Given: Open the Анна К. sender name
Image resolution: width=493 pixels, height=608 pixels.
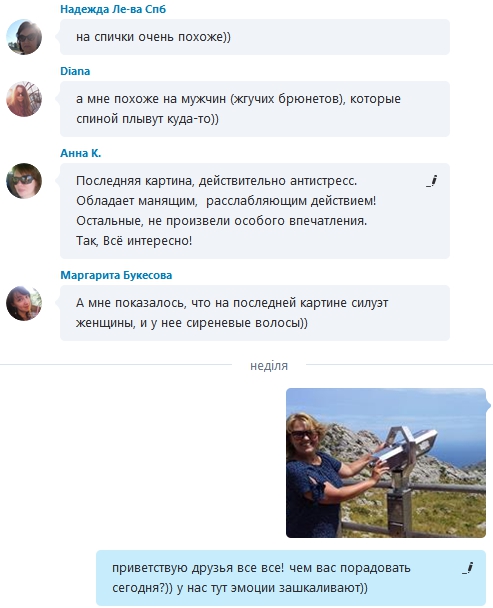Looking at the screenshot, I should click(81, 153).
